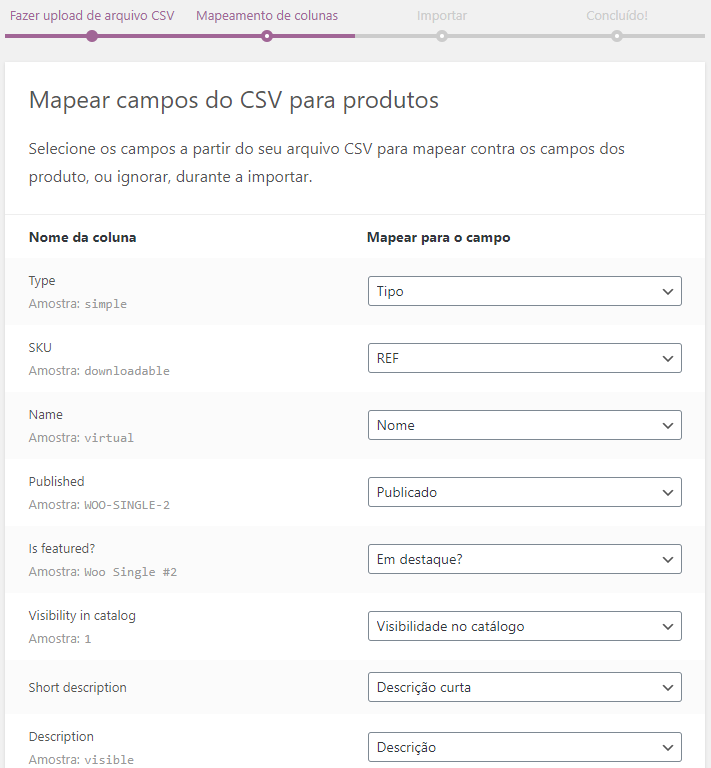
Task: Click the column mapping step circle marker
Action: [x=267, y=36]
